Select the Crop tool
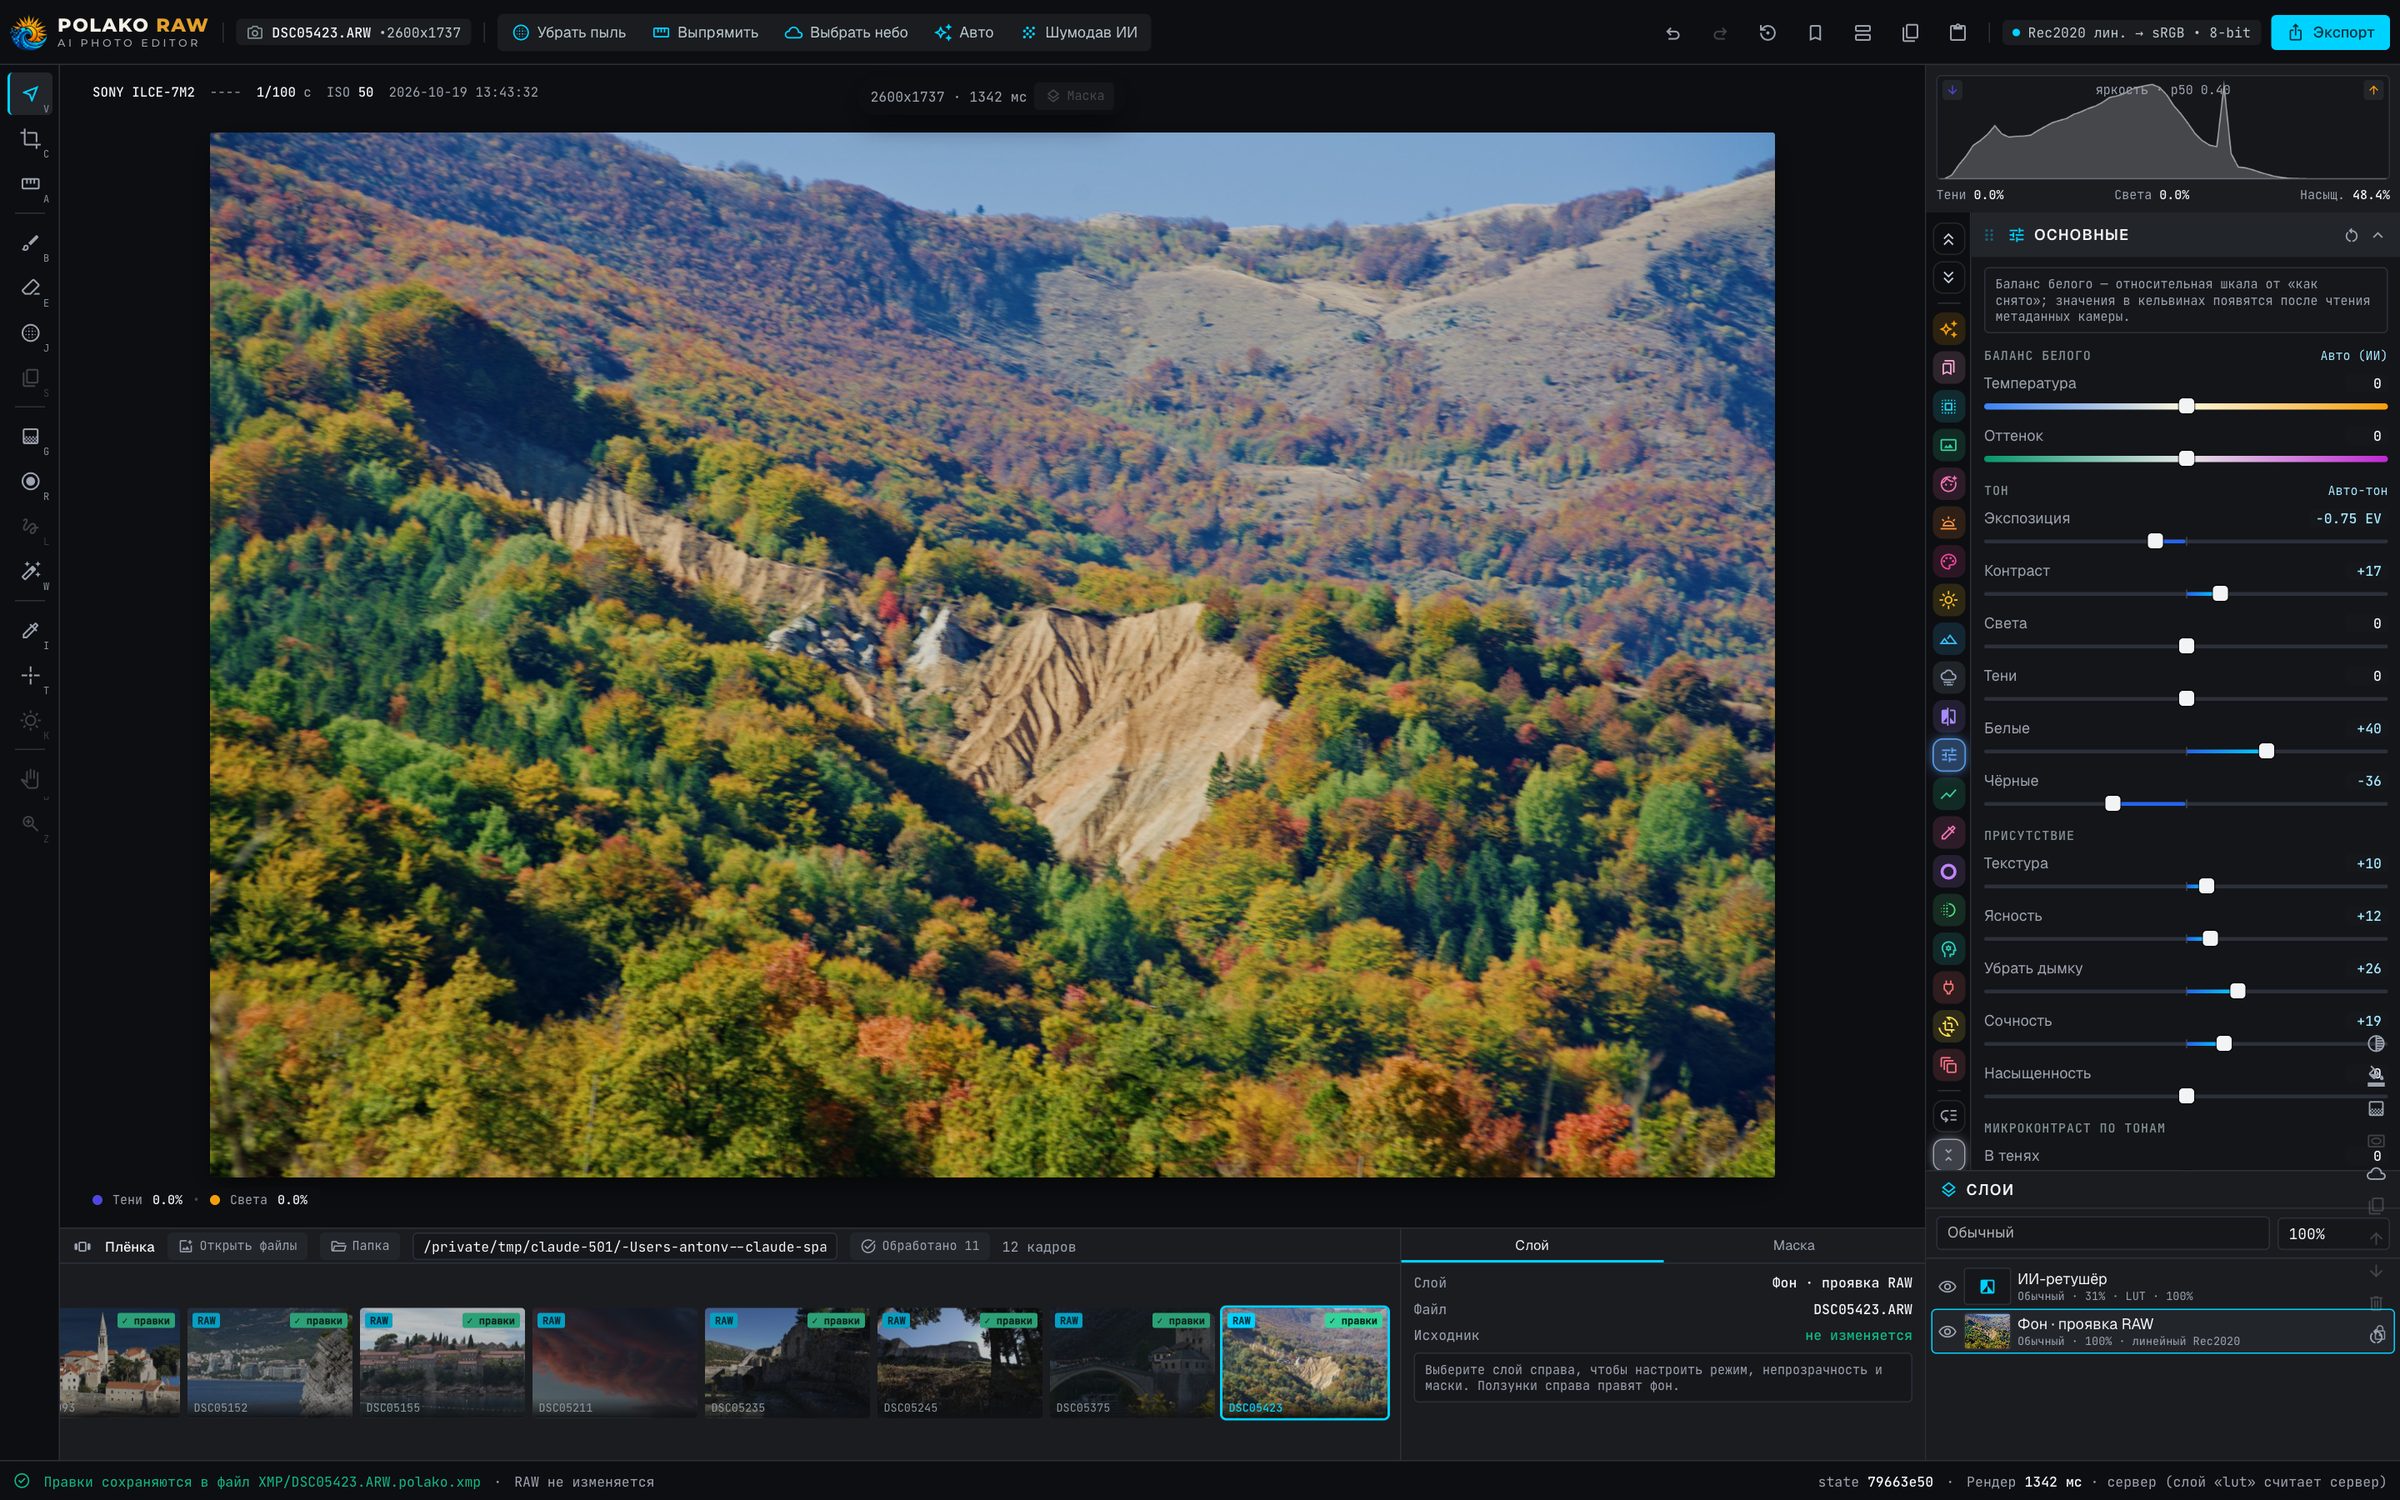Viewport: 2400px width, 1500px height. [x=31, y=139]
